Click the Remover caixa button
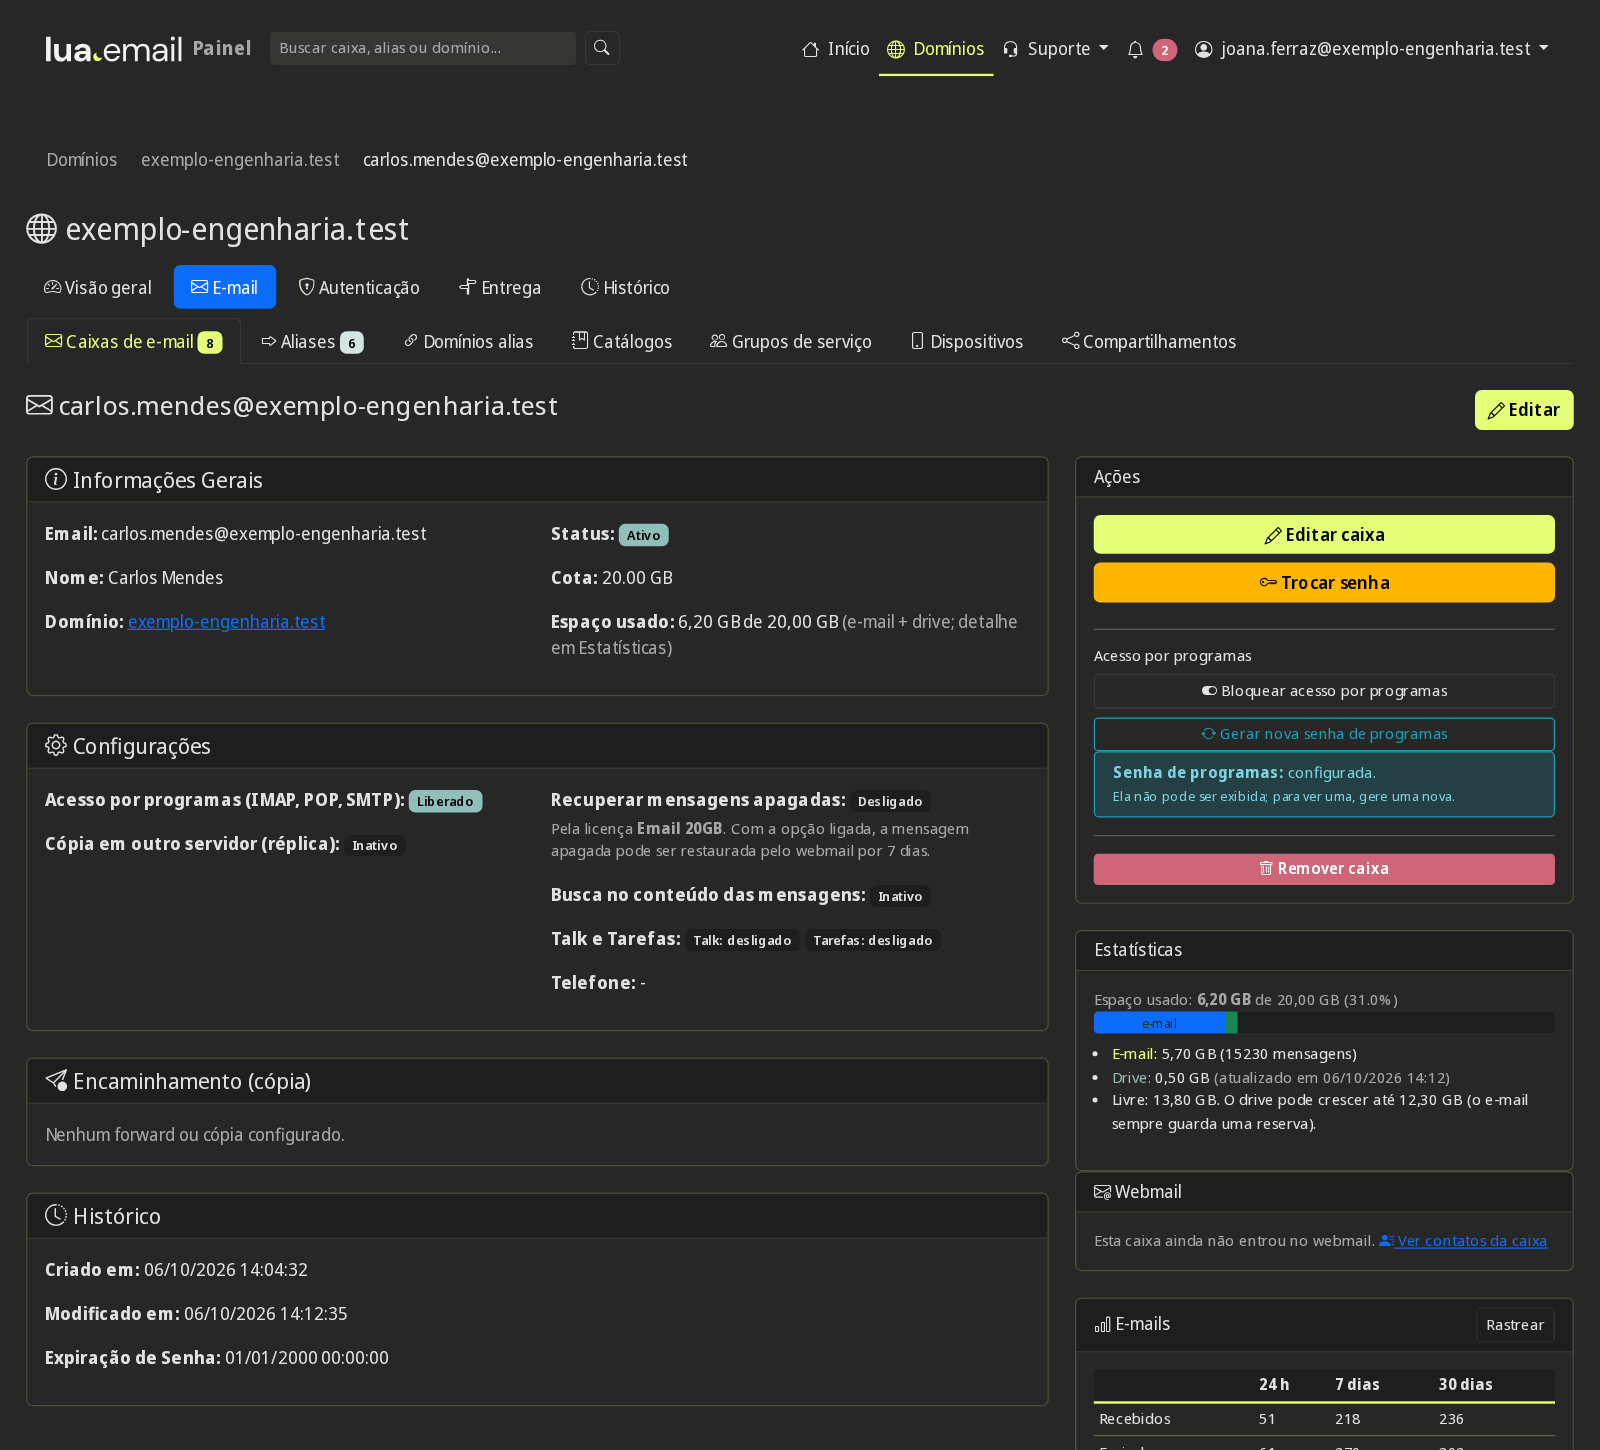The image size is (1600, 1450). pyautogui.click(x=1324, y=869)
